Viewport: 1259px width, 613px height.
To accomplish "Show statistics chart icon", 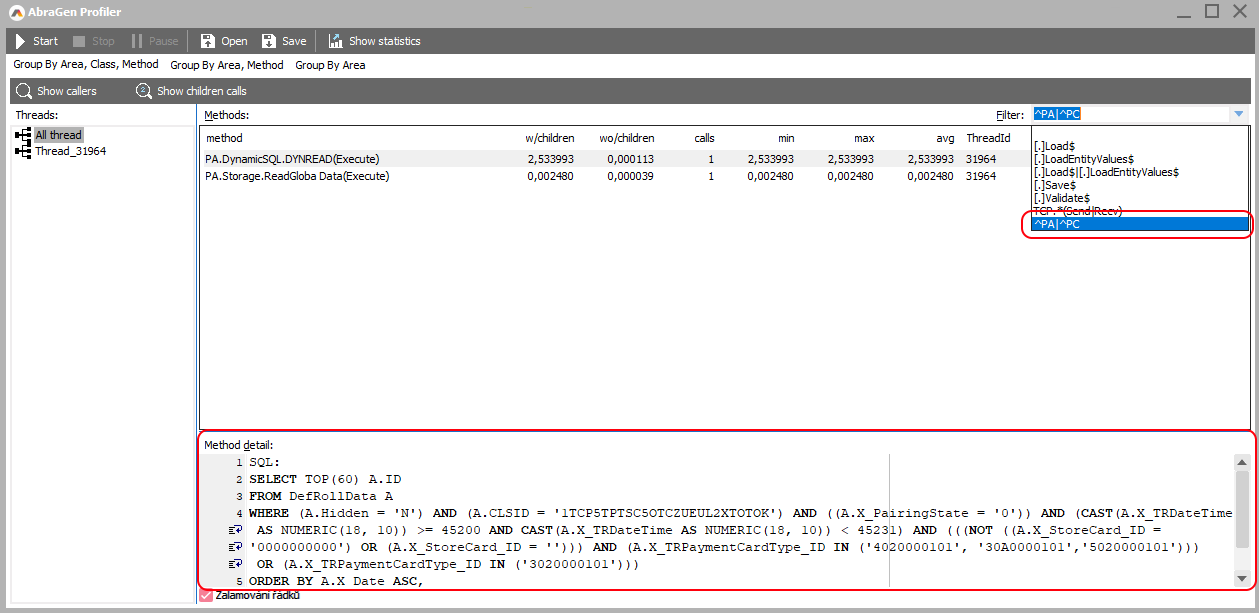I will [335, 41].
